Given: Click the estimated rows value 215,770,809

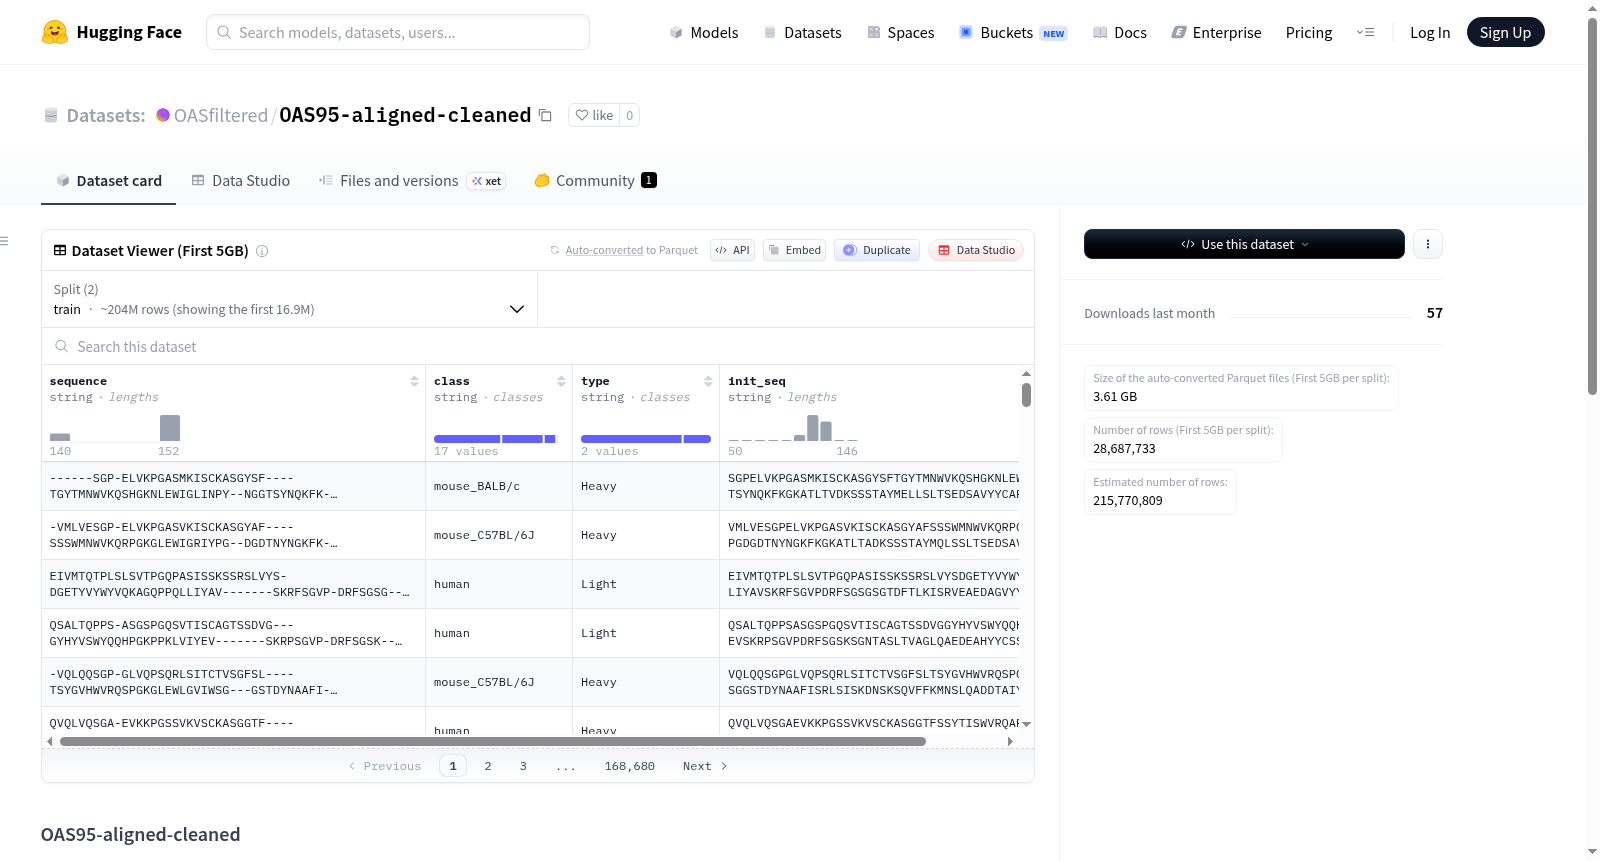Looking at the screenshot, I should (1128, 501).
